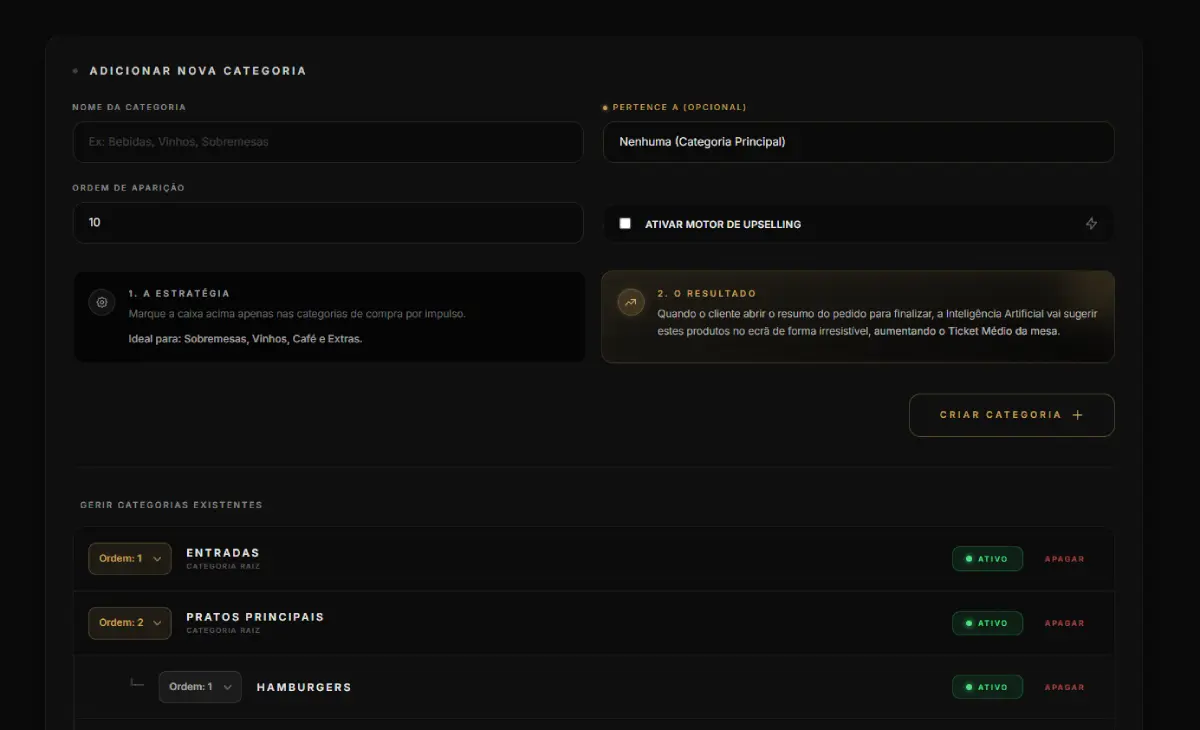Toggle the Ativo status for Hamburgers
Image resolution: width=1200 pixels, height=730 pixels.
(x=987, y=687)
